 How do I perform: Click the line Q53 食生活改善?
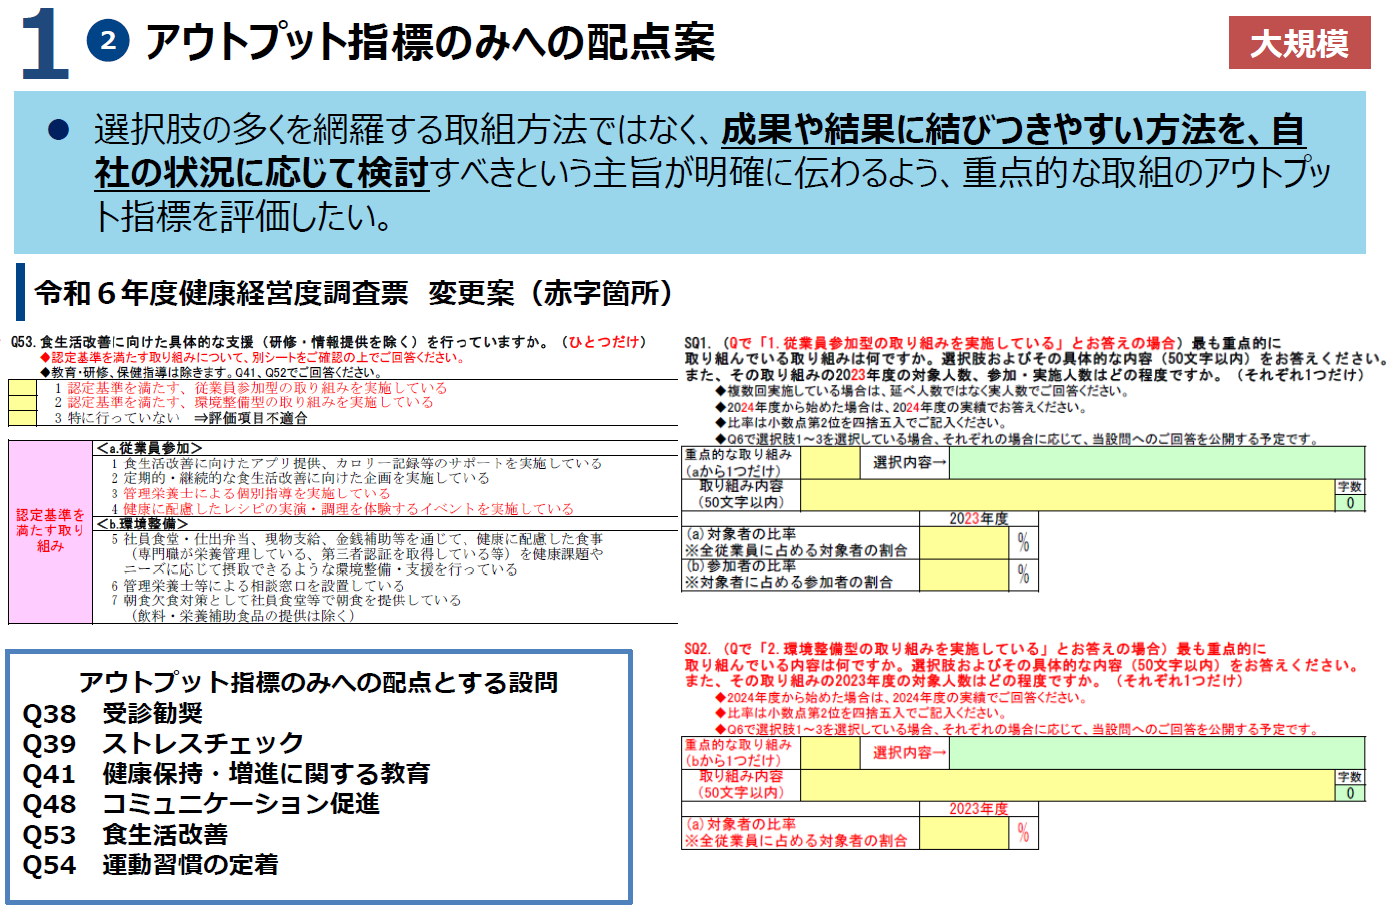coord(125,834)
